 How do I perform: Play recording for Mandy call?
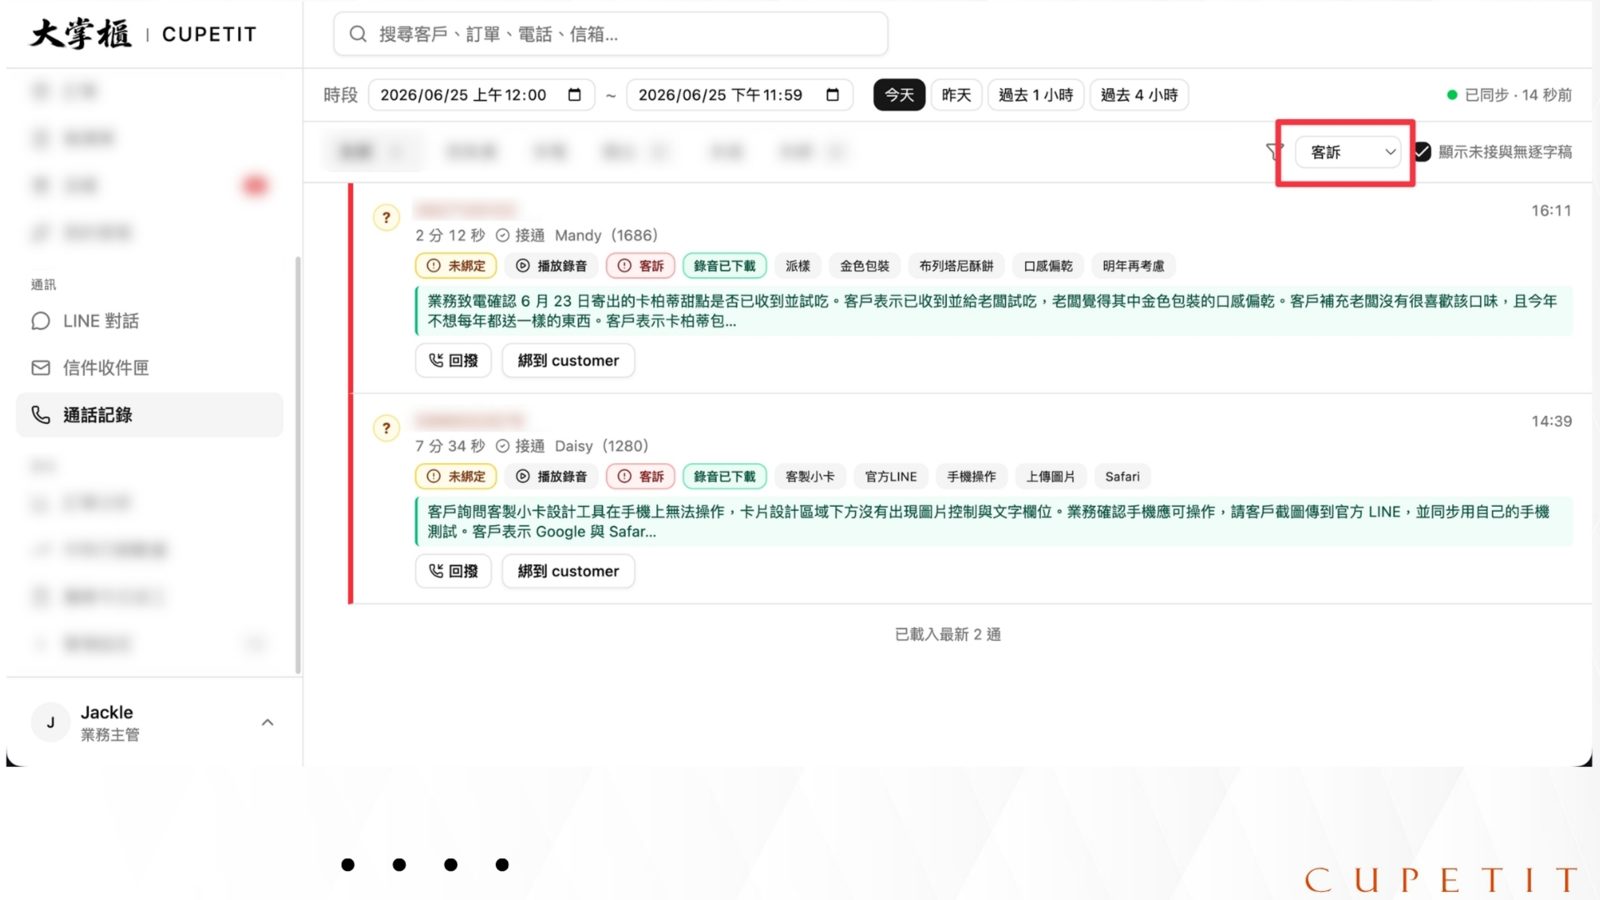pyautogui.click(x=551, y=266)
